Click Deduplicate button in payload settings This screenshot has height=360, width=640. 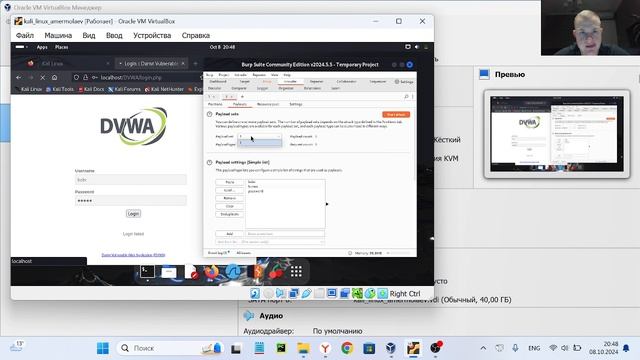tap(230, 214)
